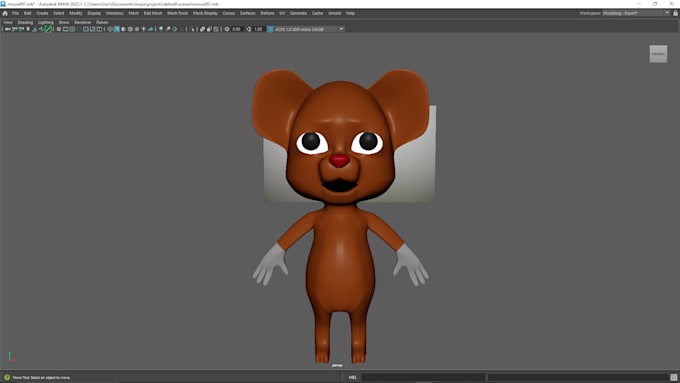680x383 pixels.
Task: Open the Modify menu
Action: pyautogui.click(x=75, y=13)
